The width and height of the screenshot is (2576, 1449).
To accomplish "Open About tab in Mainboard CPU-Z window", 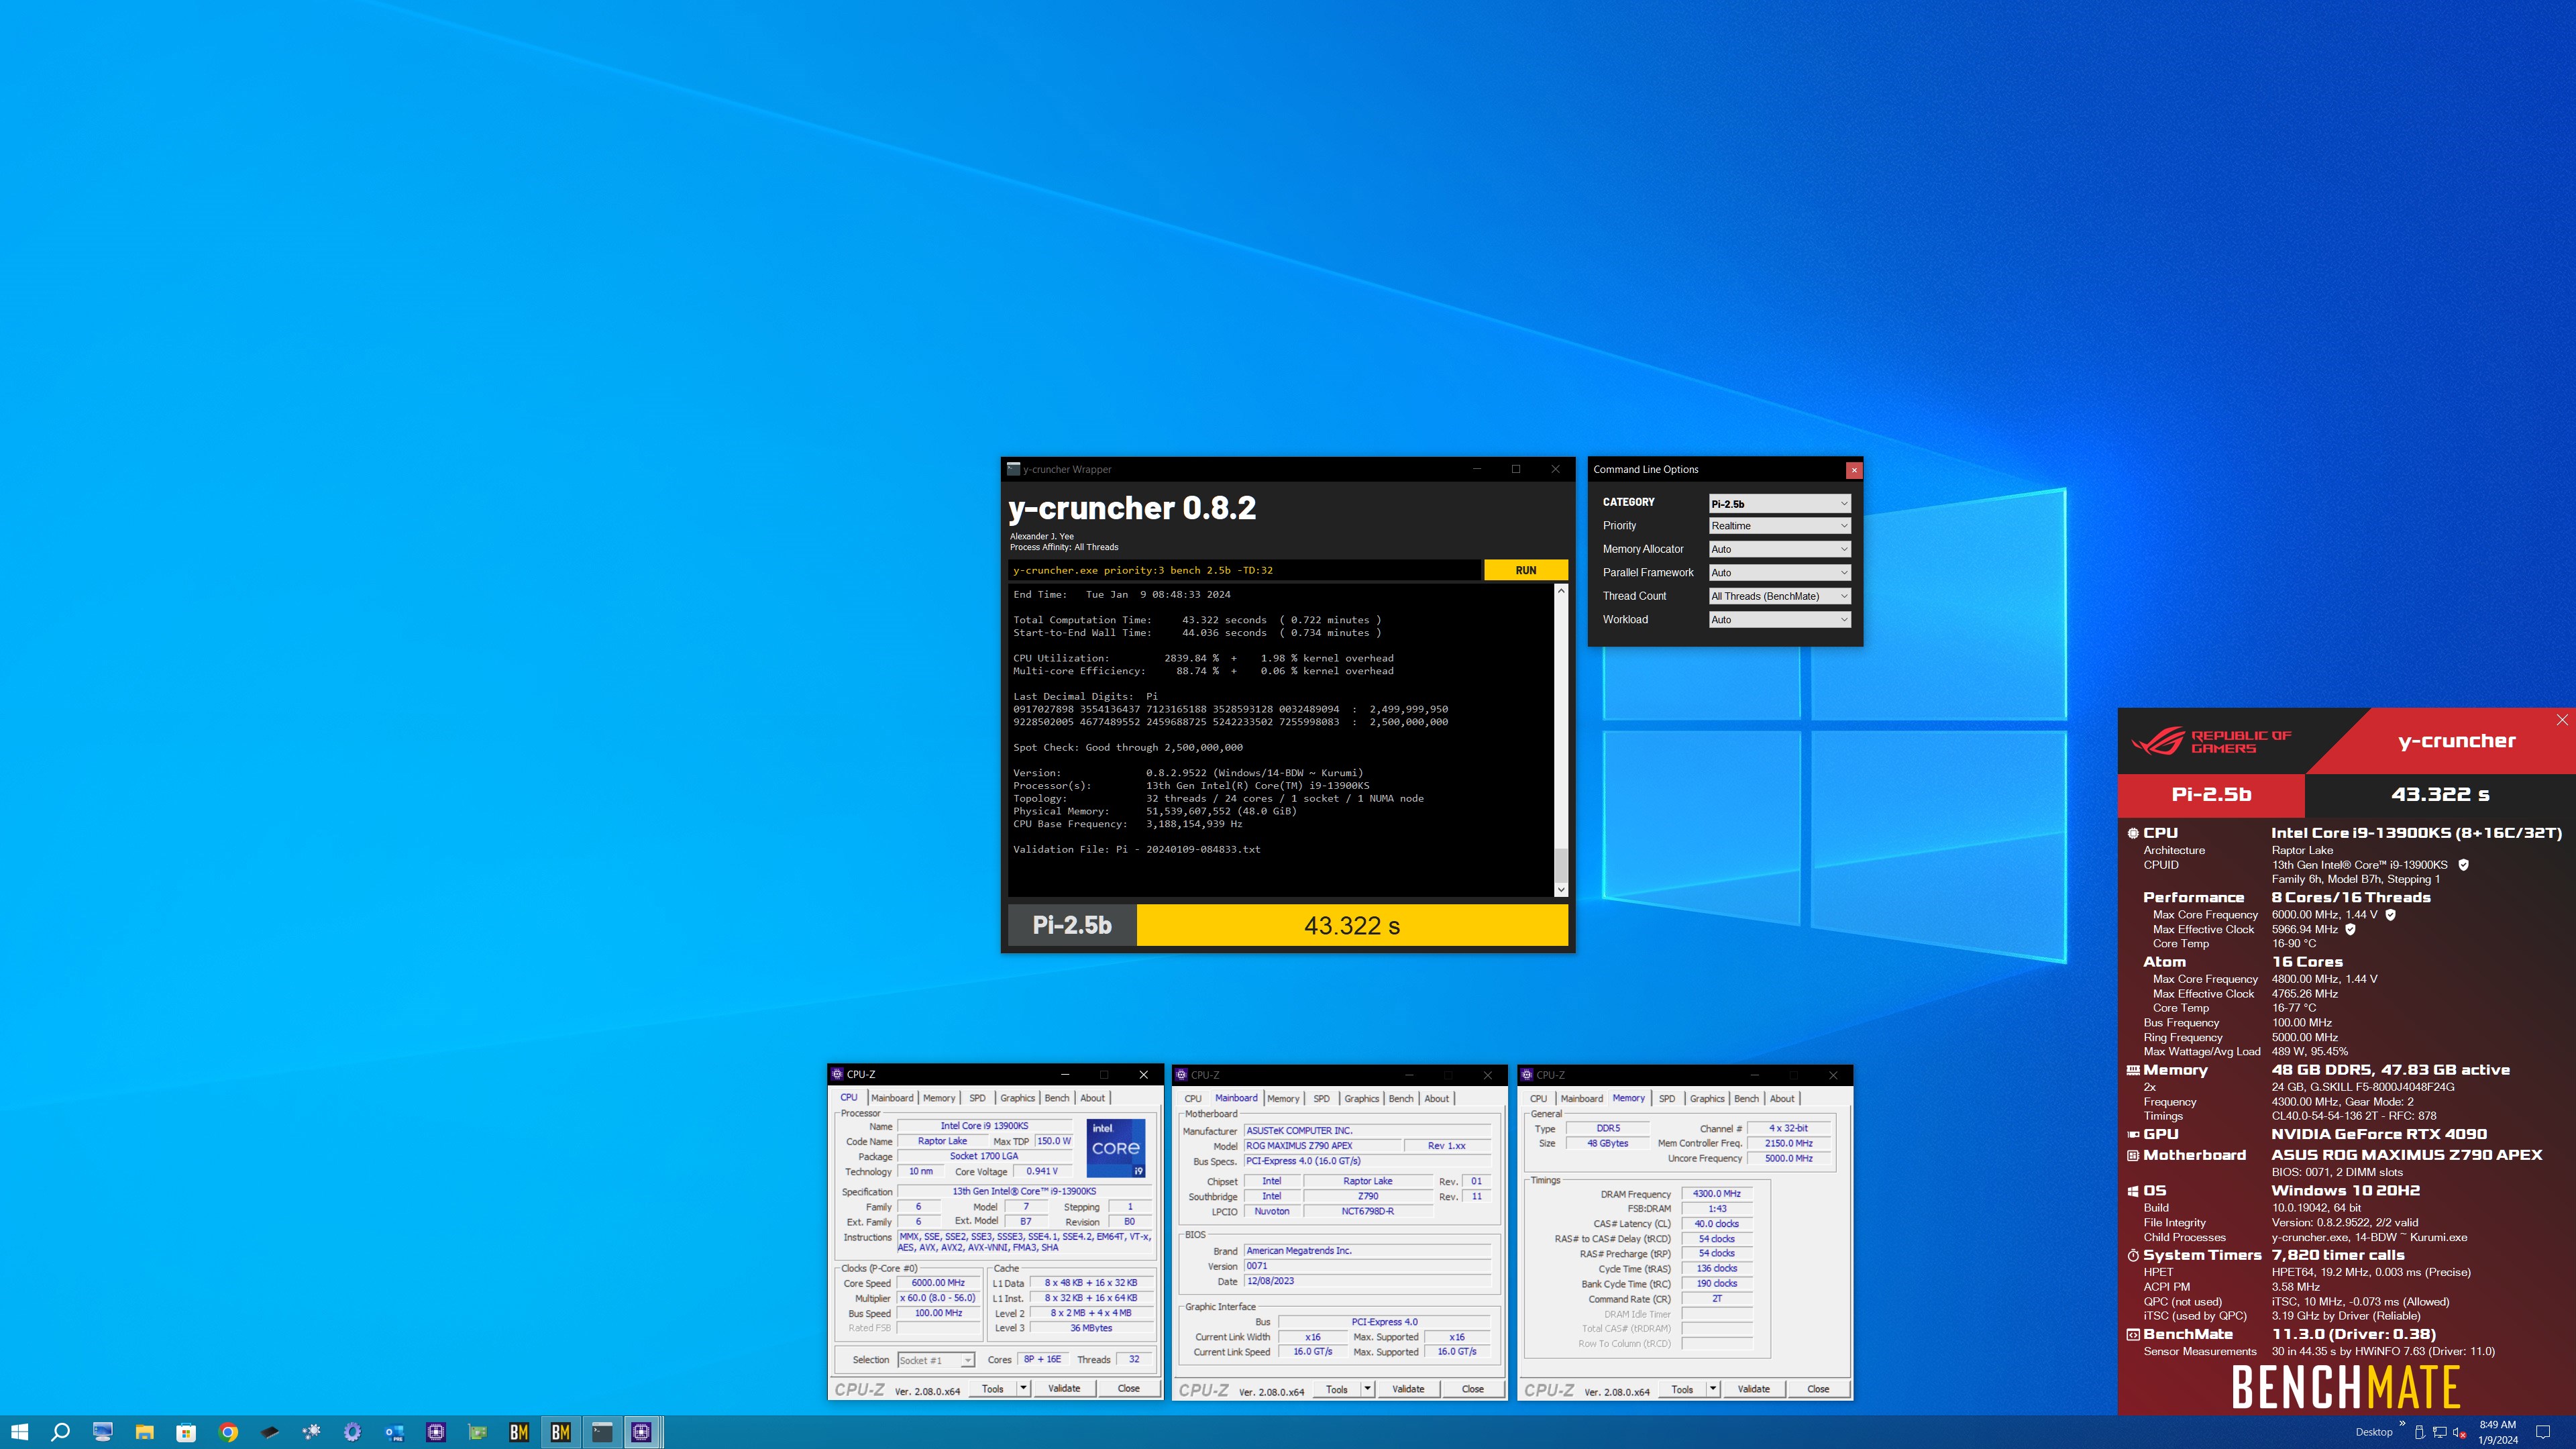I will click(x=1437, y=1099).
